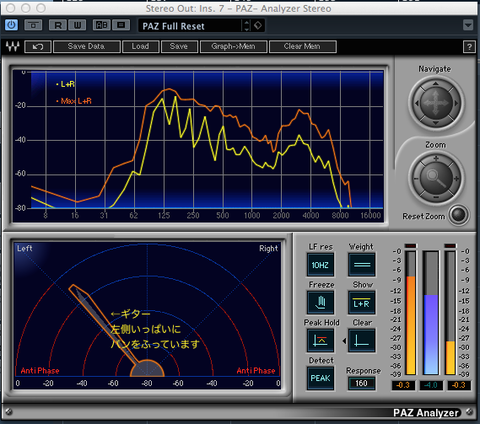The image size is (480, 424).
Task: Click the L+R legend label in the graph
Action: pyautogui.click(x=68, y=84)
